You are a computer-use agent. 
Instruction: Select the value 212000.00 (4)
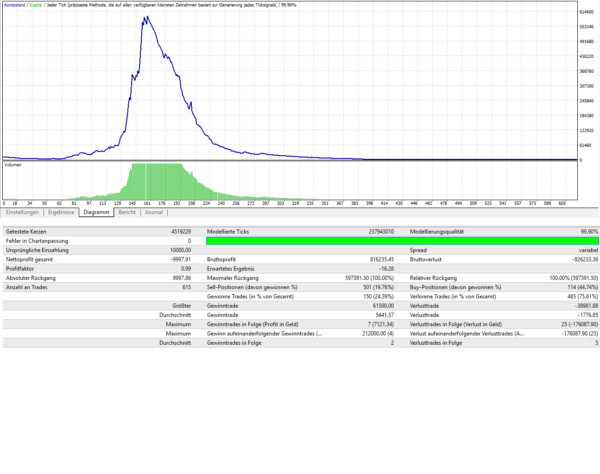(x=378, y=334)
